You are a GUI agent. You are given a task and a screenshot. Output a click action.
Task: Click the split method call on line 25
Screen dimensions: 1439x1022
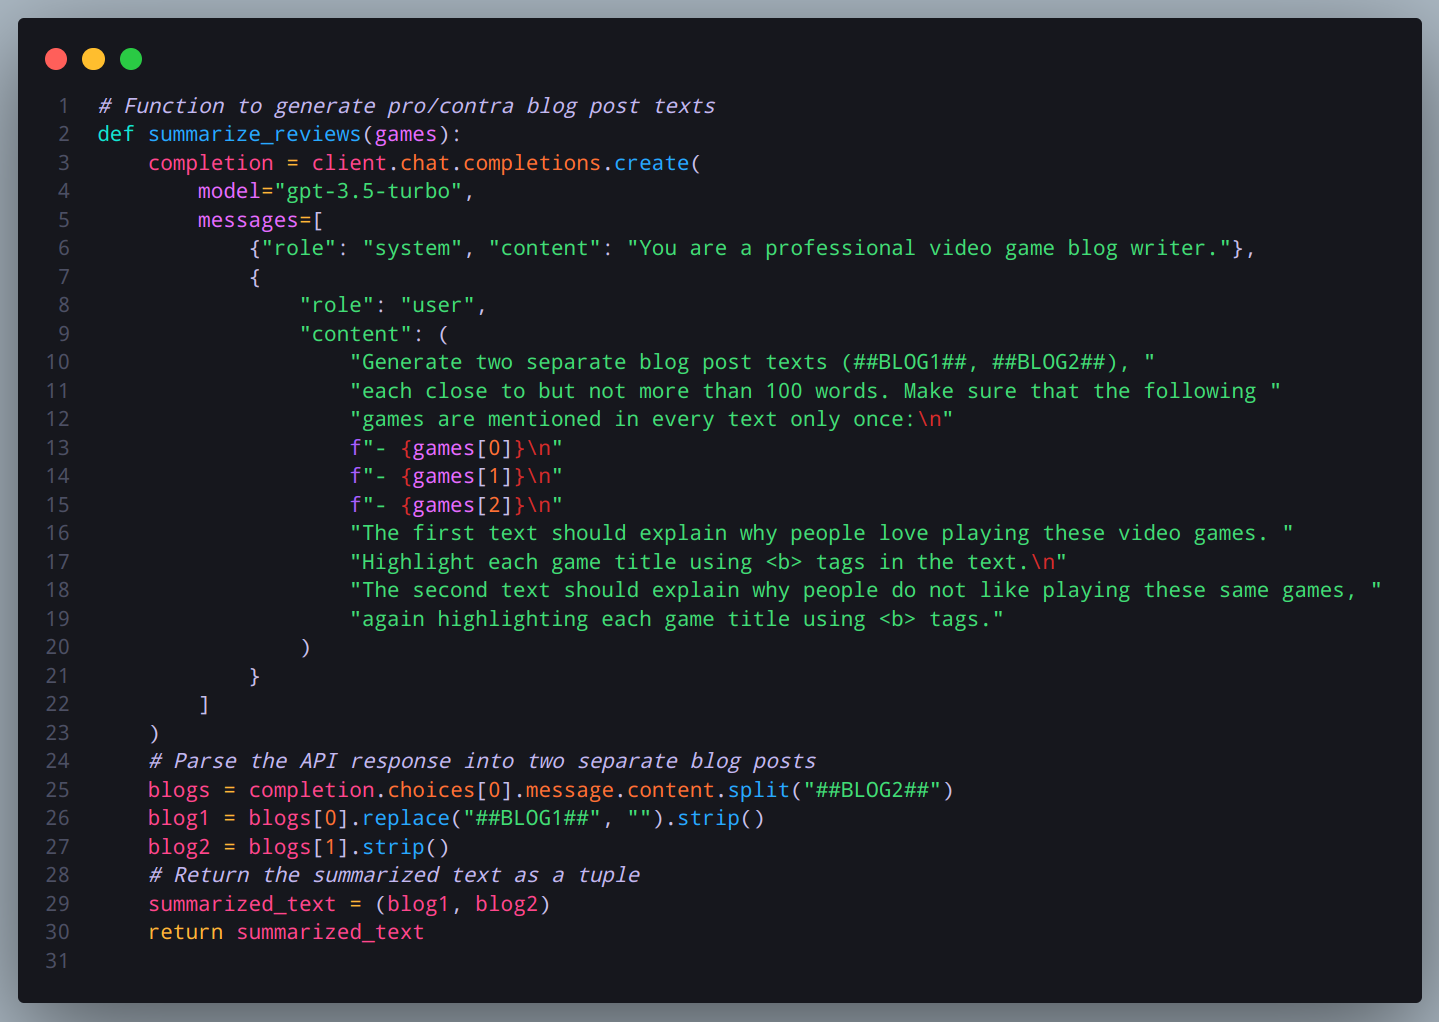coord(758,790)
